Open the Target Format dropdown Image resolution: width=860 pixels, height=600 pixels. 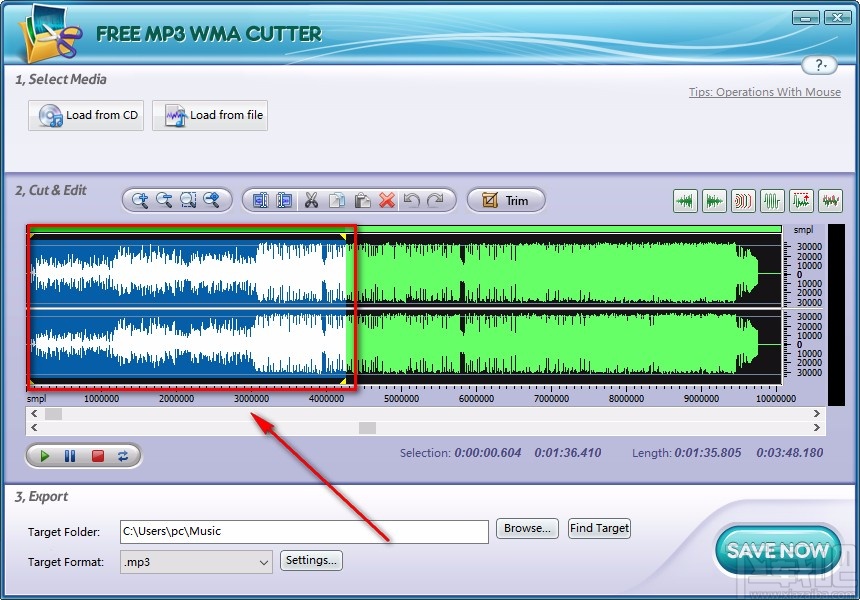coord(196,562)
